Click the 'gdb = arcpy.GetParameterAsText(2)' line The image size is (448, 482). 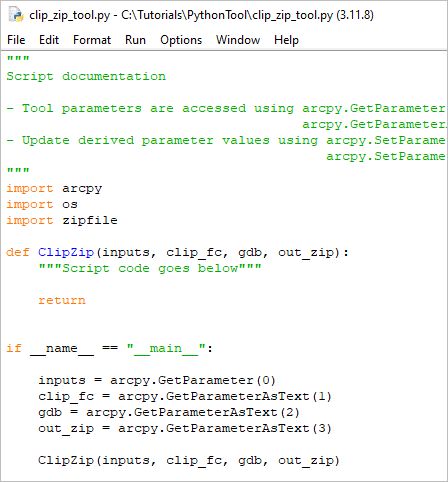pyautogui.click(x=169, y=412)
